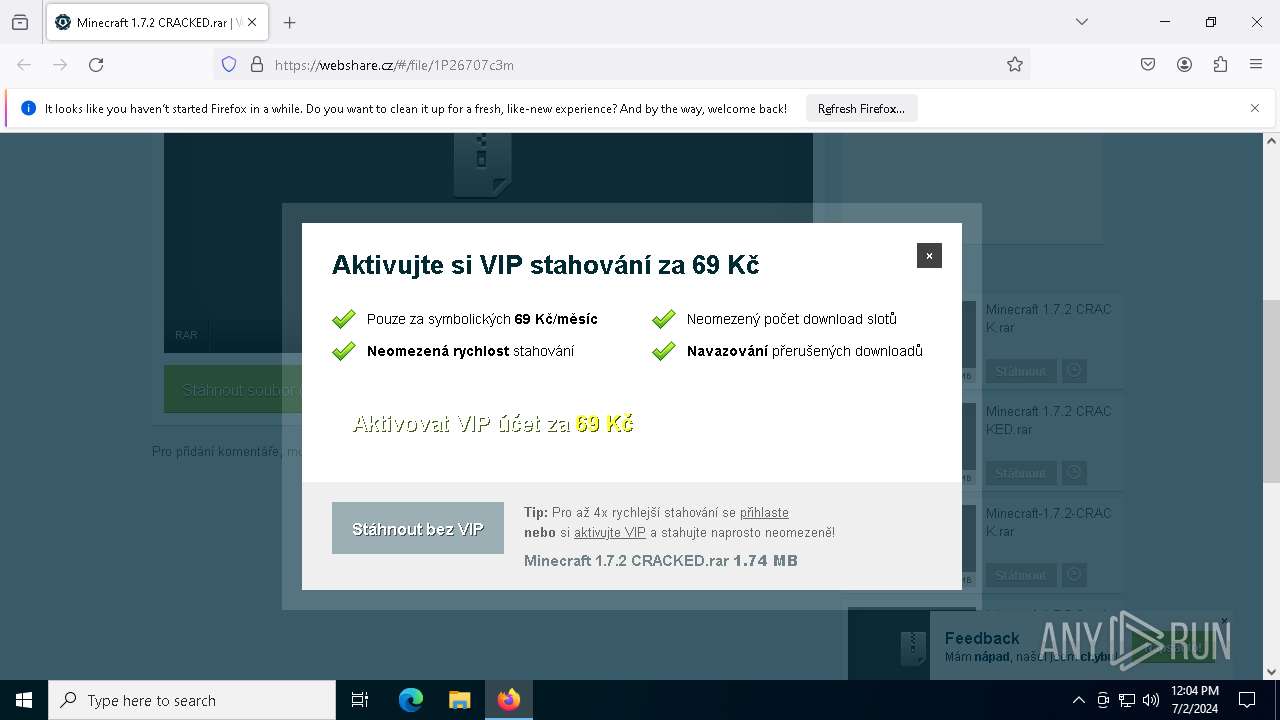Viewport: 1280px width, 720px height.
Task: Click the green Stáhnout soubor button behind popup
Action: (234, 390)
